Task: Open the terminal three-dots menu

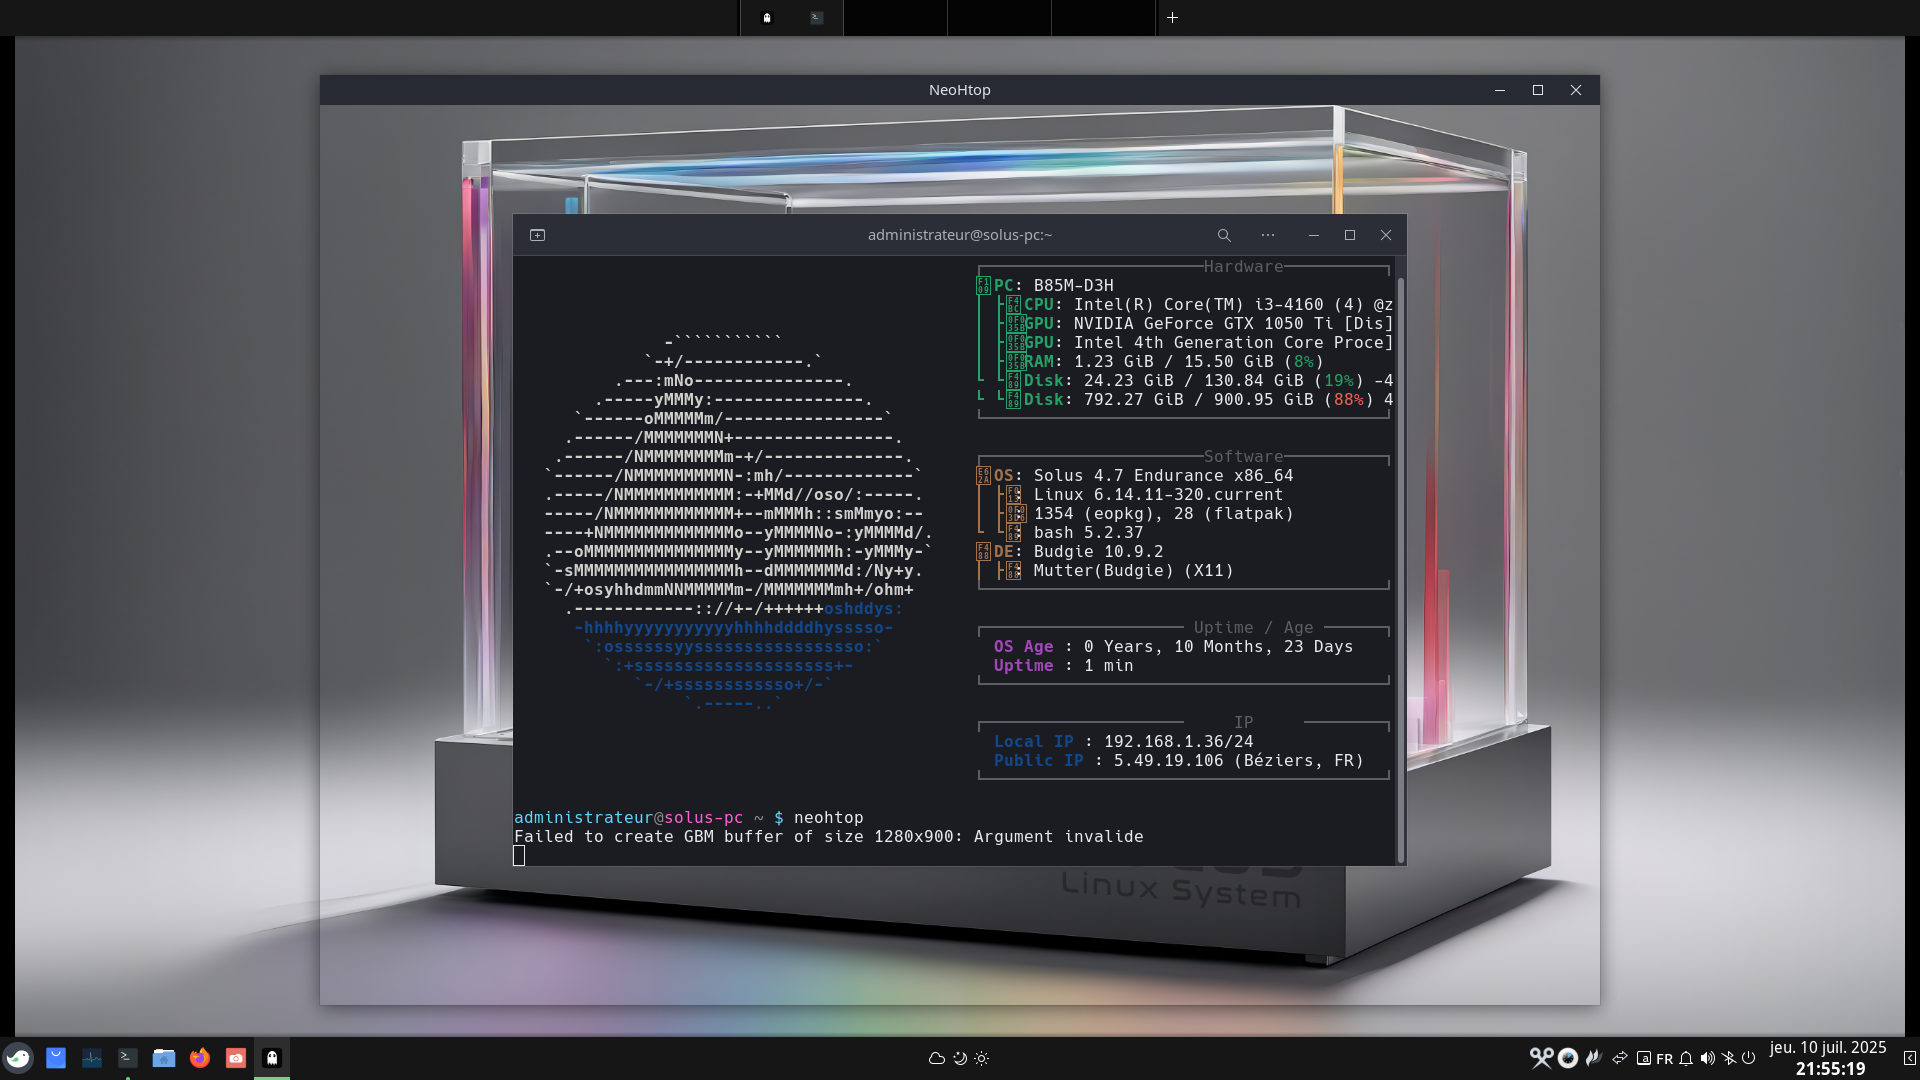Action: click(1268, 235)
